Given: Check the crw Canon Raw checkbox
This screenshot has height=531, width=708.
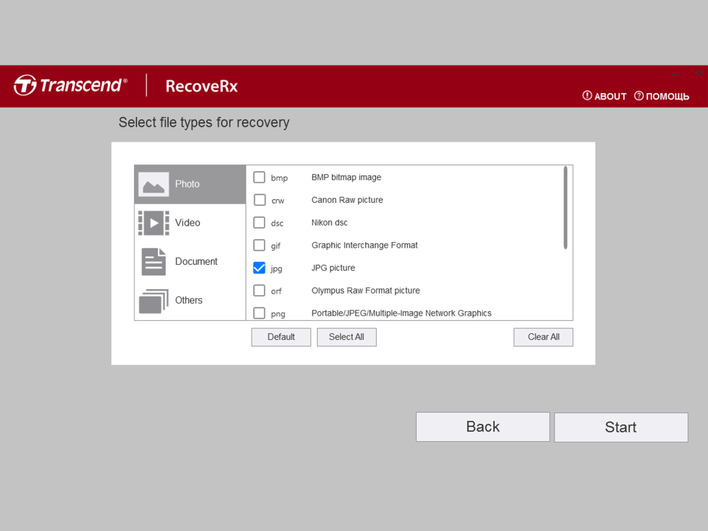Looking at the screenshot, I should pos(259,200).
